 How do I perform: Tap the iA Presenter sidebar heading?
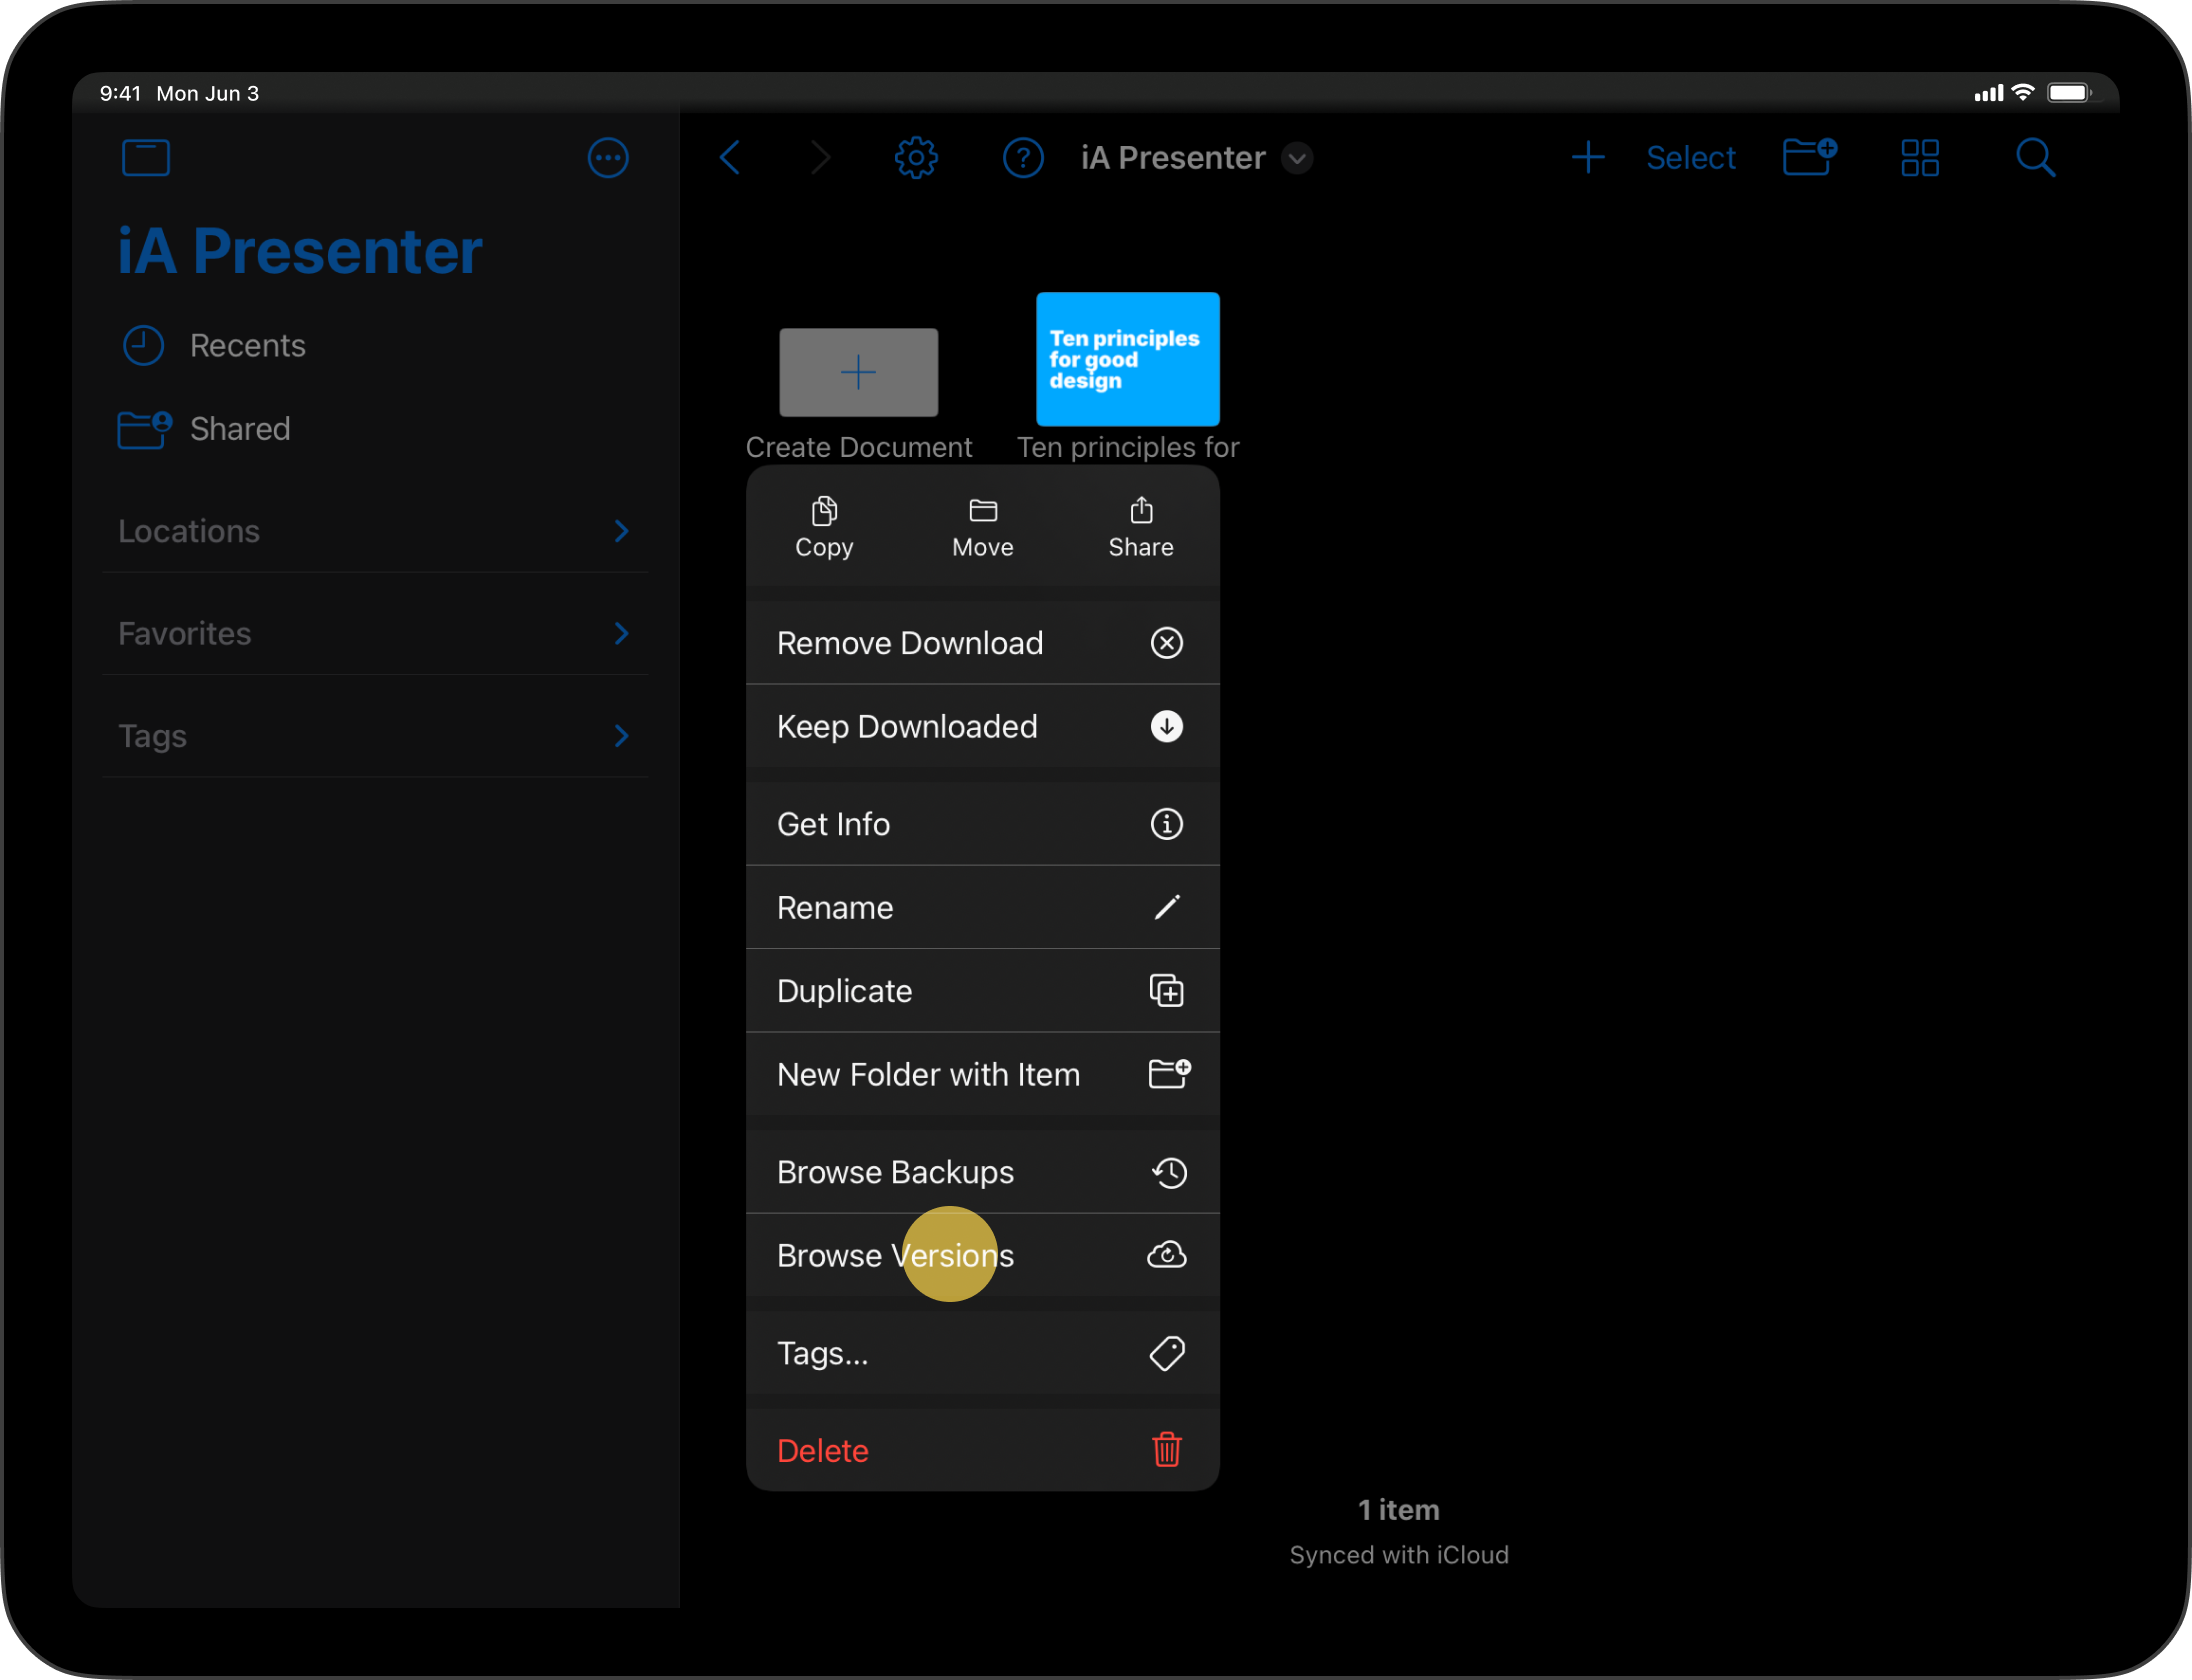tap(300, 250)
